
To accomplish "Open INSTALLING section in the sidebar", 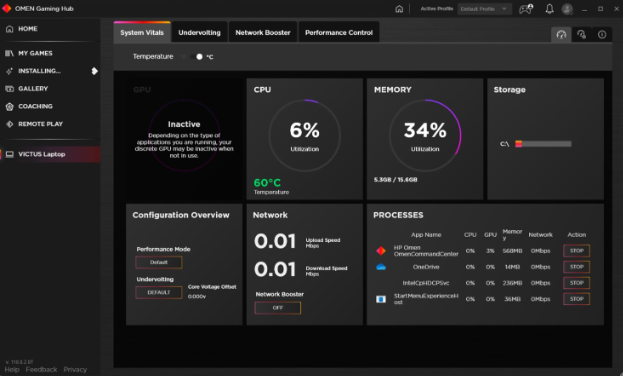I will tap(39, 71).
